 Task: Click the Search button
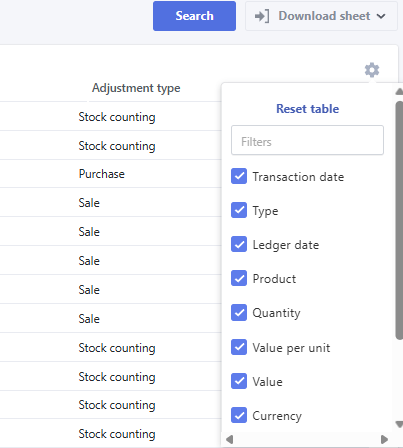click(x=194, y=16)
